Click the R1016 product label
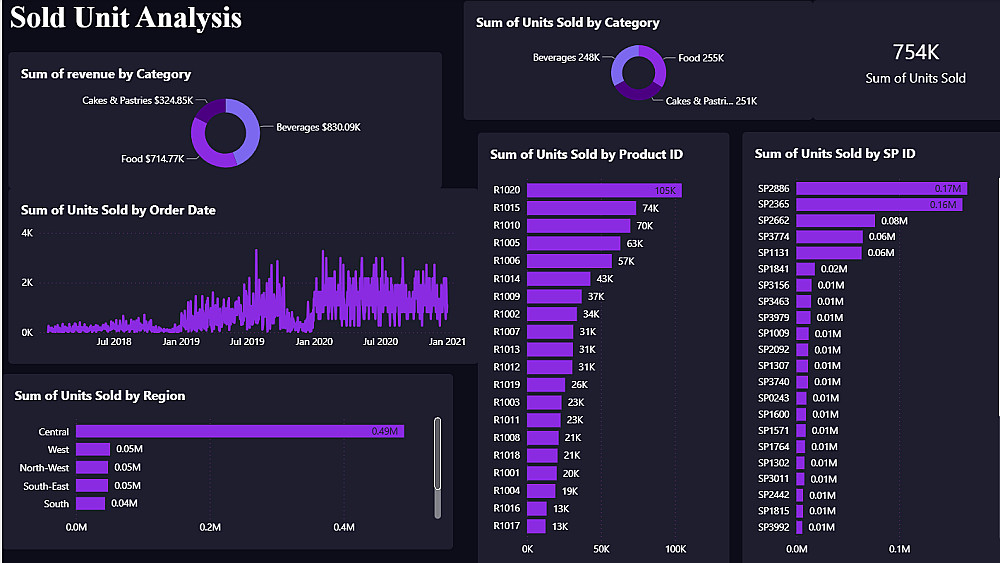Screen dimensions: 1000x563 pyautogui.click(x=506, y=508)
